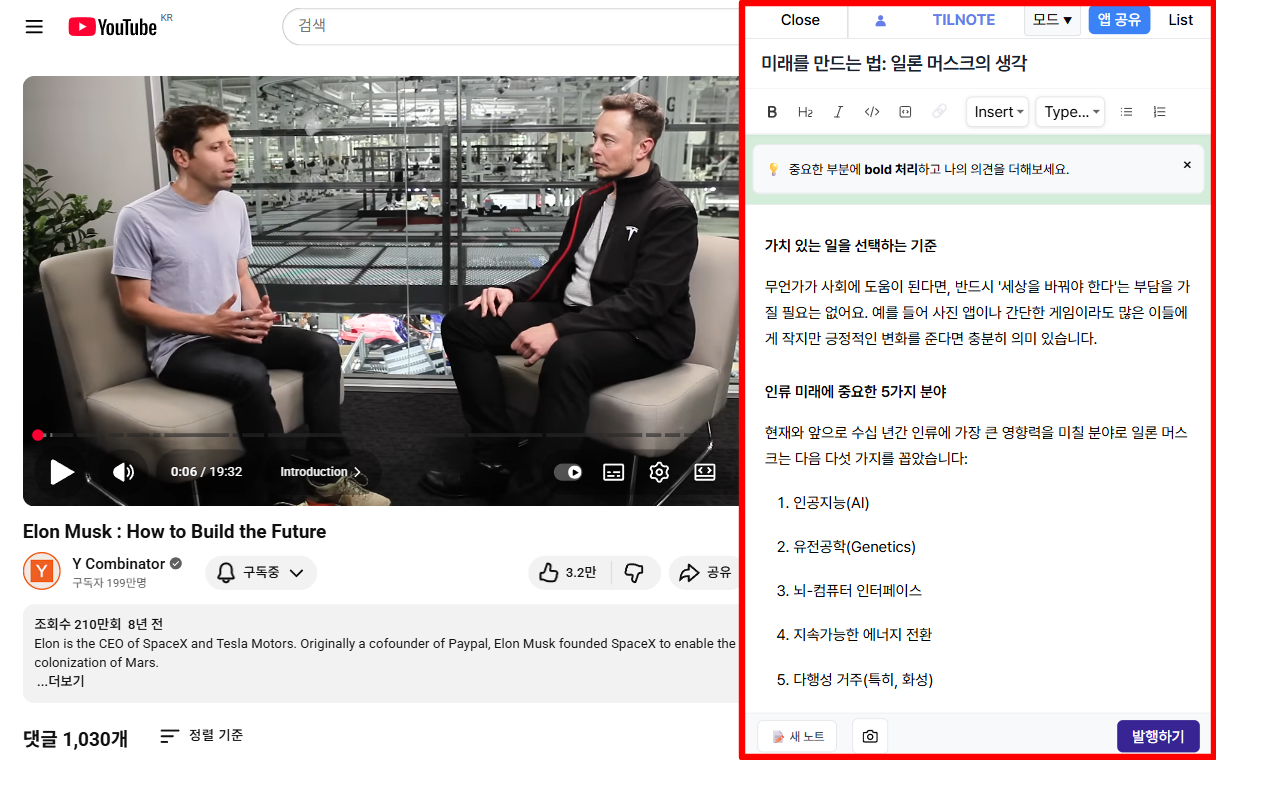This screenshot has width=1280, height=800.
Task: Apply bold formatting in TILNOTE editor
Action: pyautogui.click(x=772, y=112)
